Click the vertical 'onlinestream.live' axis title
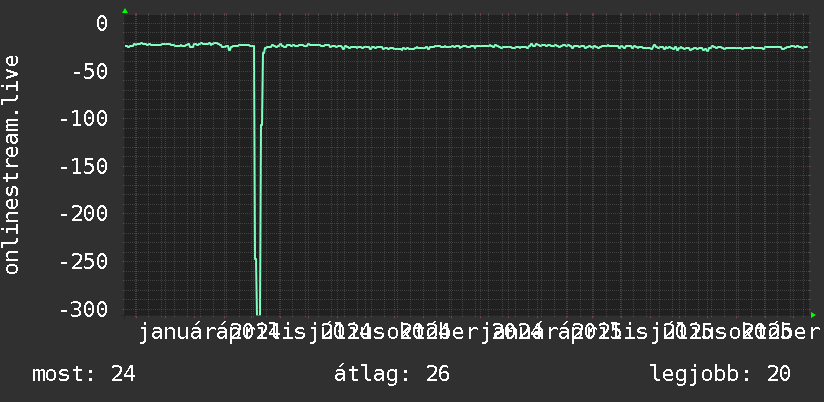824x402 pixels. click(11, 164)
